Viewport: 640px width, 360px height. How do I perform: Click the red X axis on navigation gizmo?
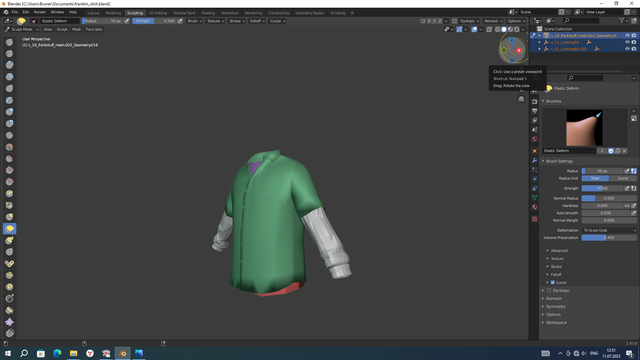click(x=519, y=50)
